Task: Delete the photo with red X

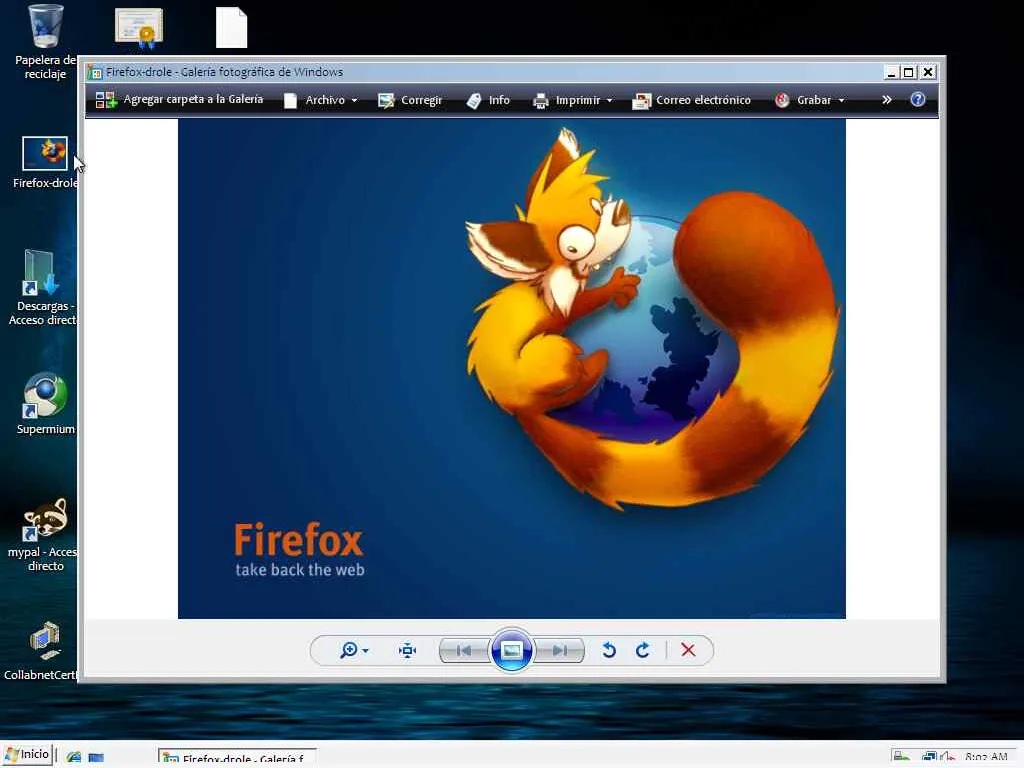Action: (688, 650)
